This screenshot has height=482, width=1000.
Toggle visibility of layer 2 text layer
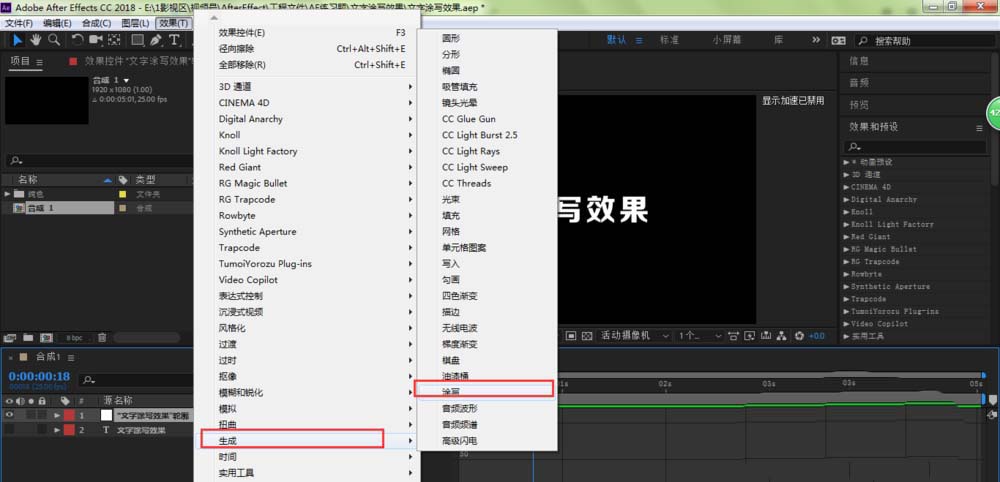(x=9, y=430)
